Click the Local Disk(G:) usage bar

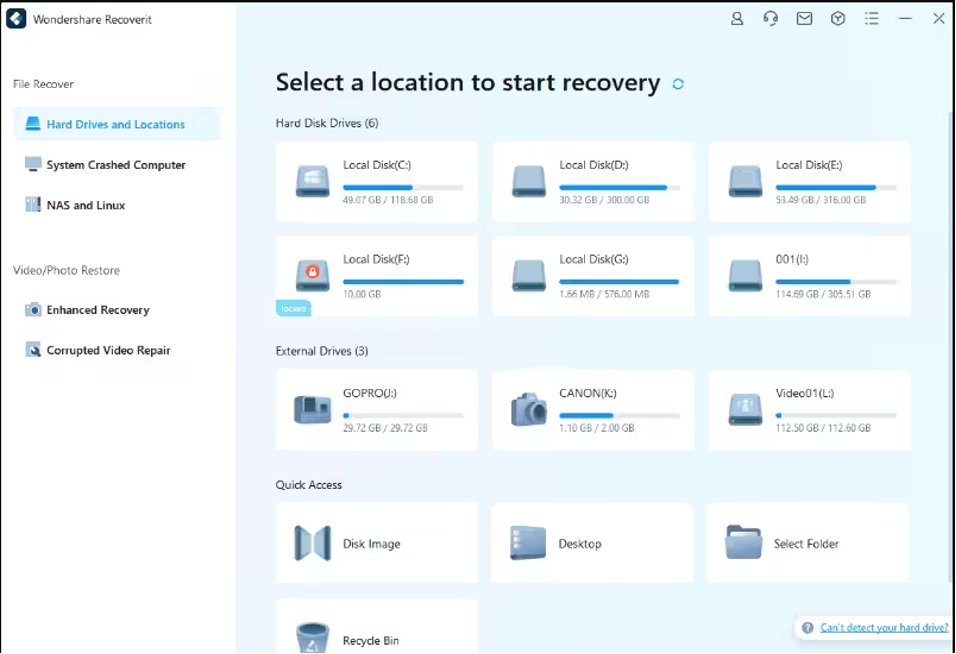619,282
